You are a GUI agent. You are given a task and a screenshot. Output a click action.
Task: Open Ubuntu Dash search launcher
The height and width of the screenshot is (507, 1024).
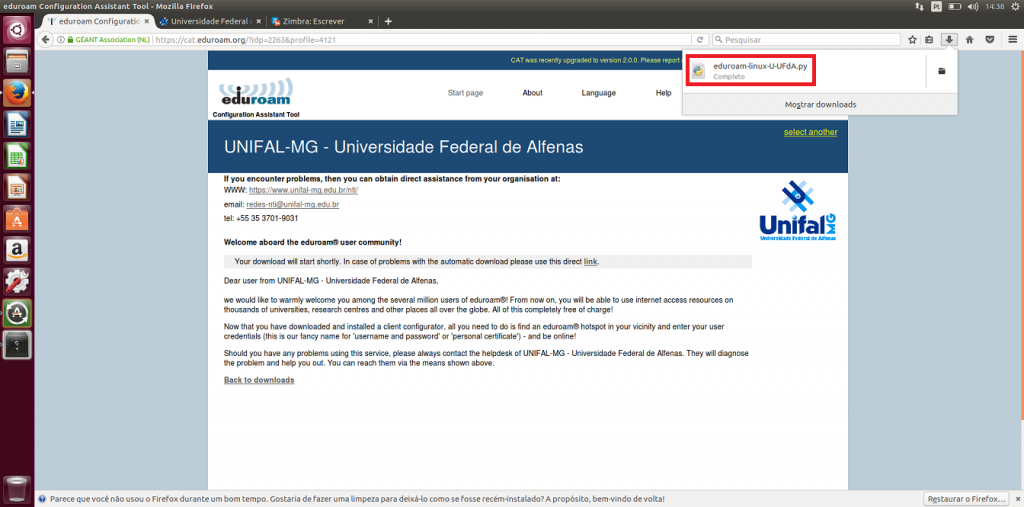(17, 29)
